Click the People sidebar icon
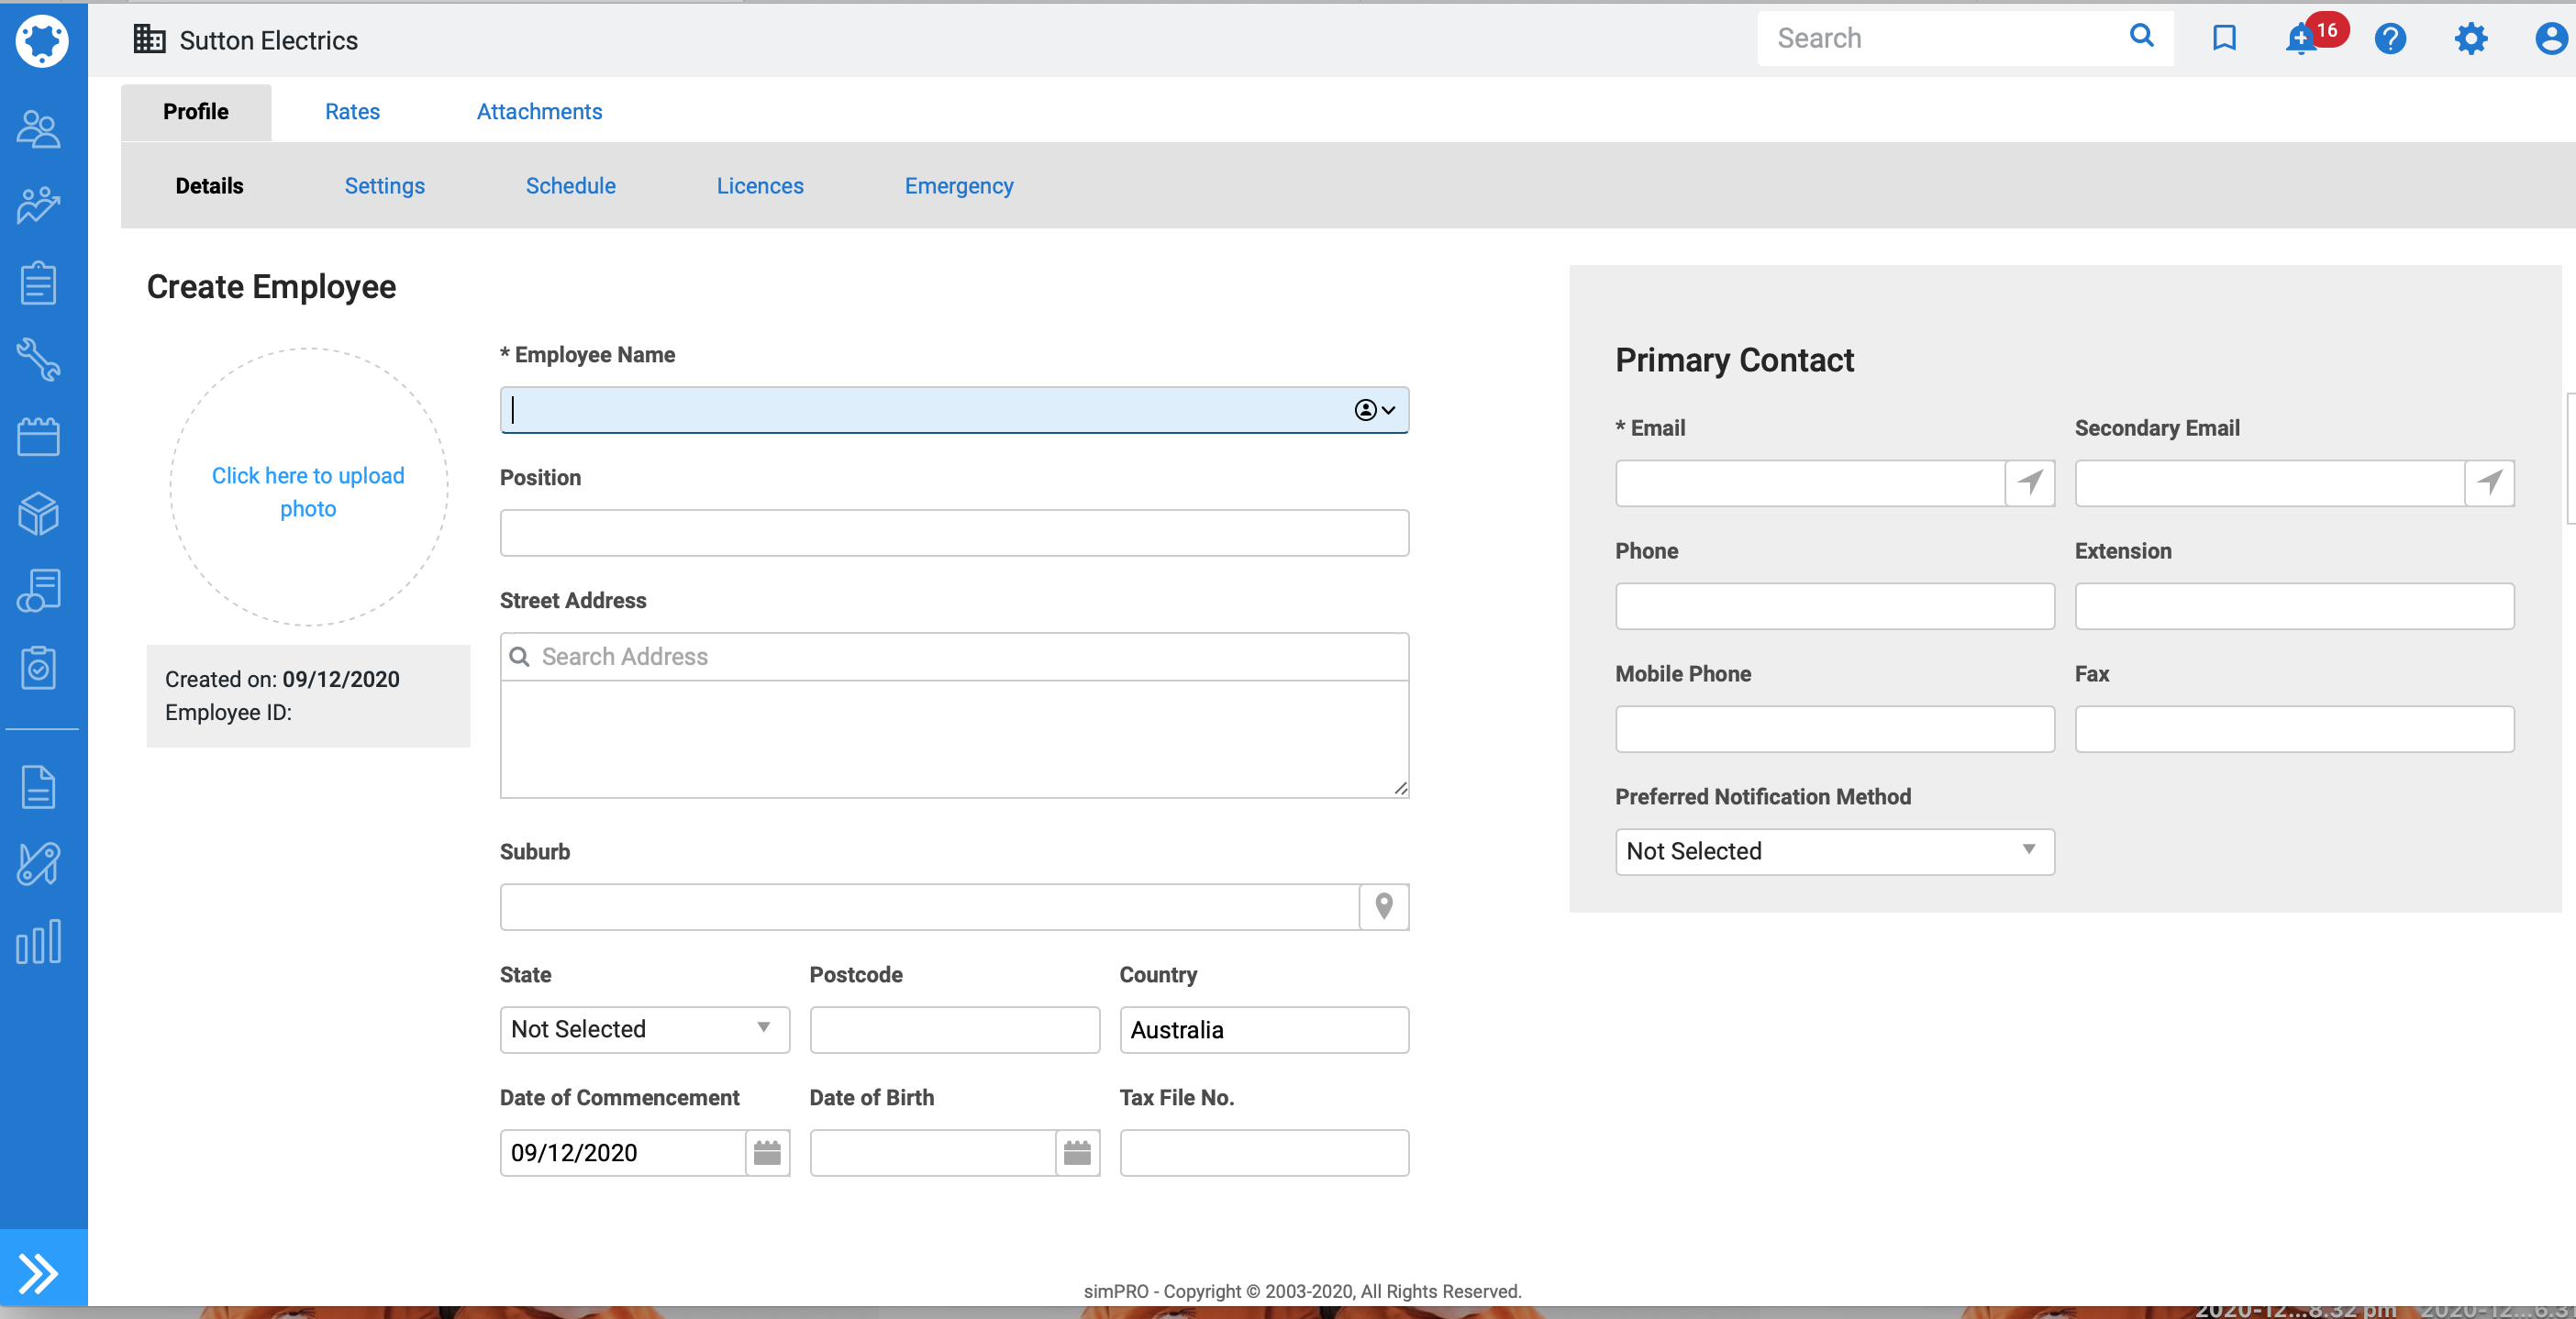Viewport: 2576px width, 1319px height. point(39,129)
